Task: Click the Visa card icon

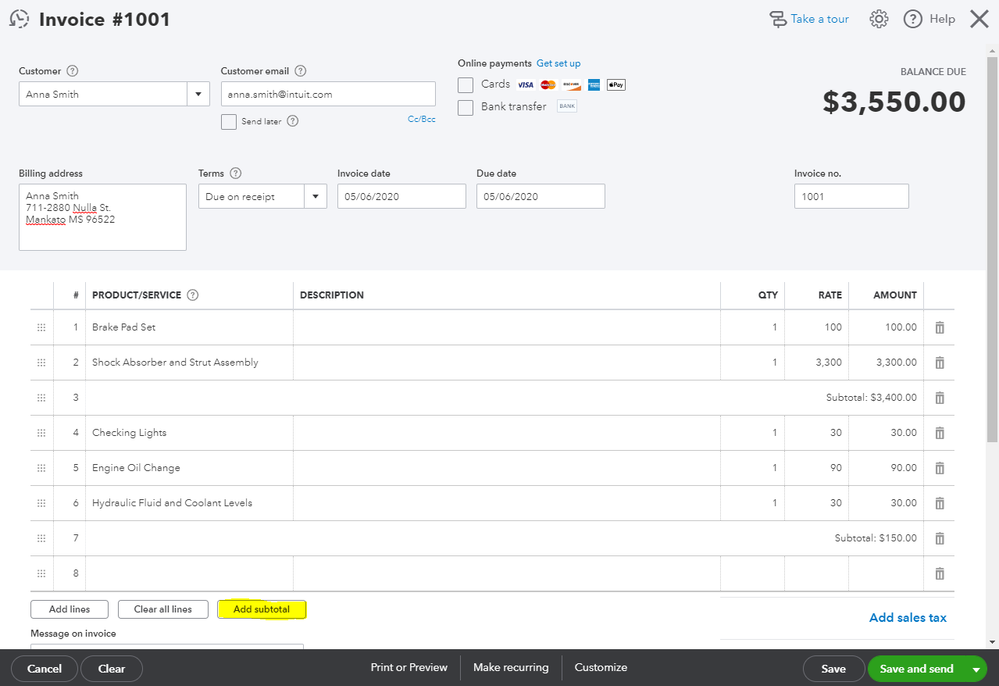Action: click(x=525, y=85)
